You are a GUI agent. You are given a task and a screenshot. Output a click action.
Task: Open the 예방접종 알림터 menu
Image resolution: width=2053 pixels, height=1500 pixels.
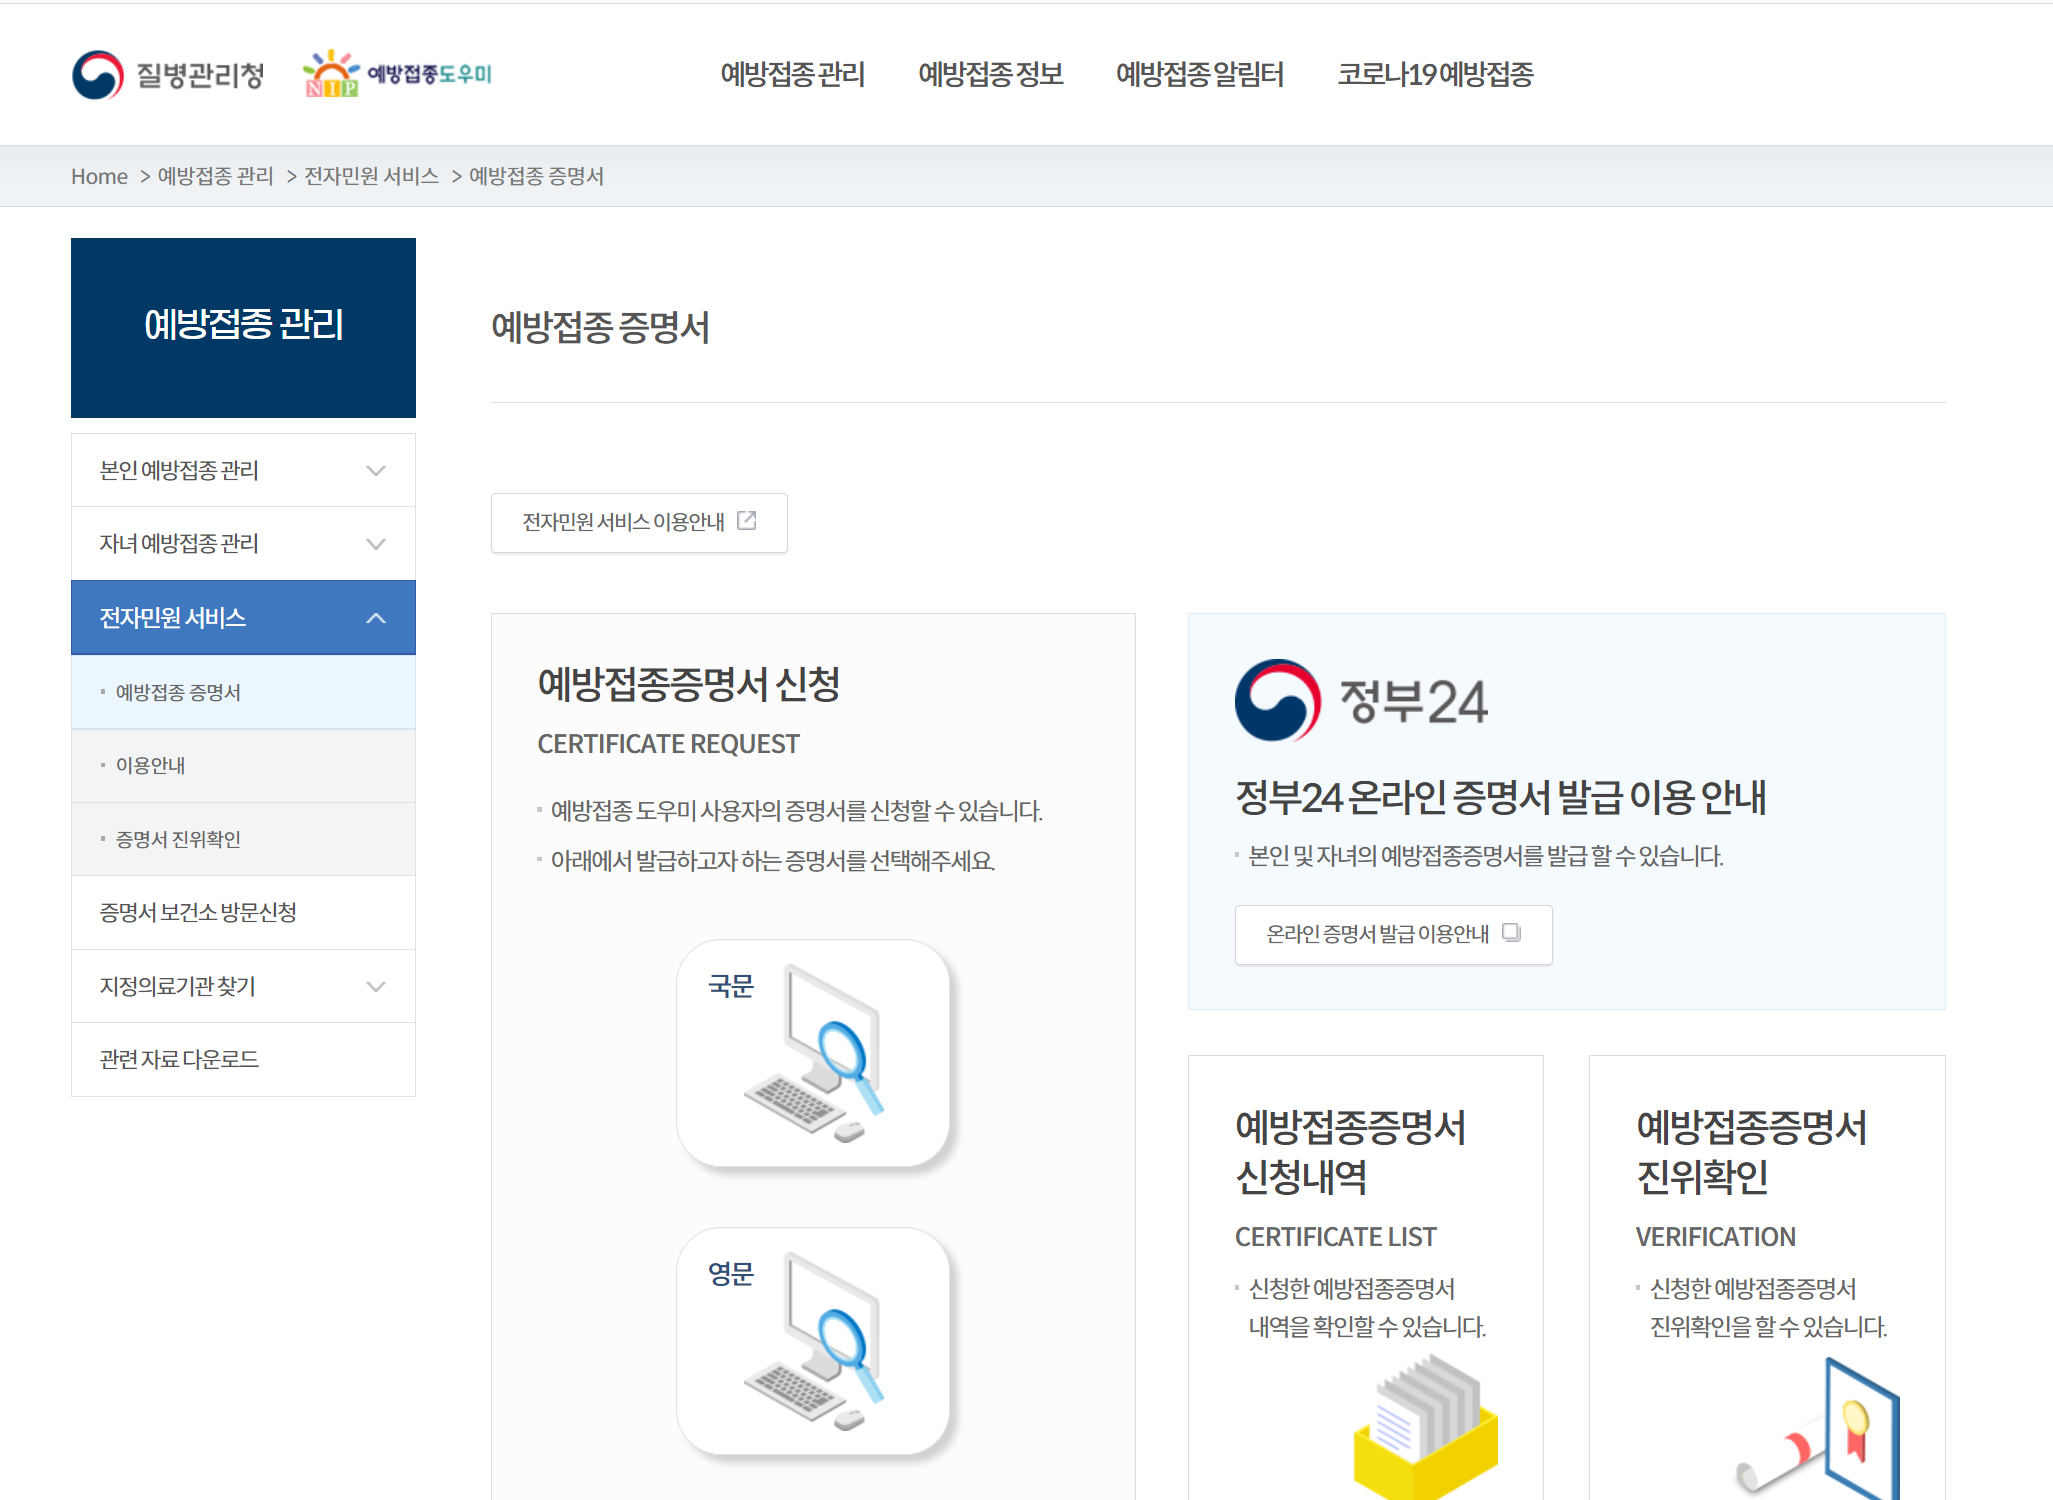coord(1199,74)
